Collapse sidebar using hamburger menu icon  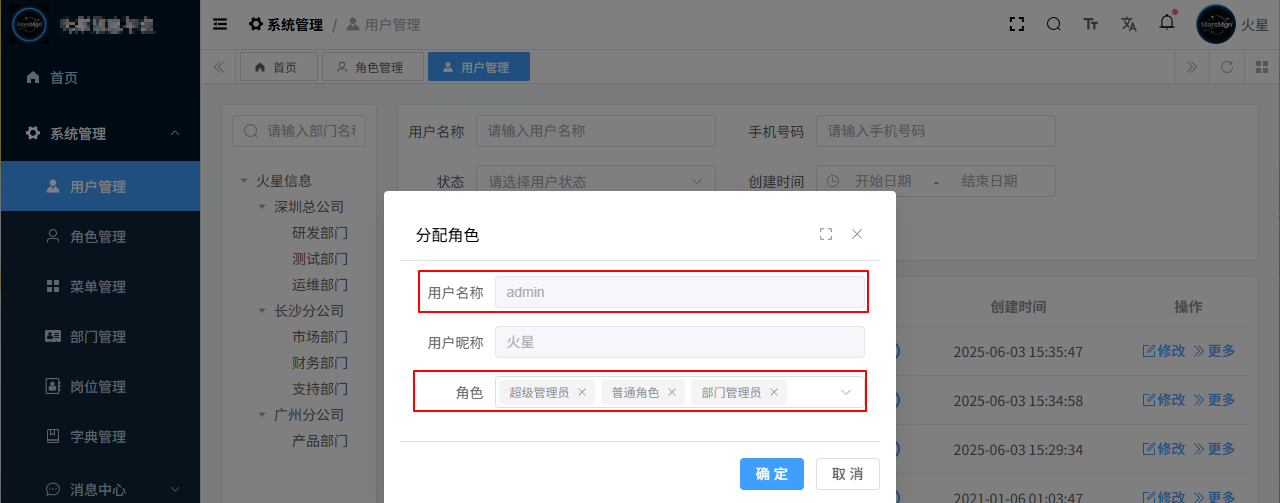pyautogui.click(x=220, y=24)
